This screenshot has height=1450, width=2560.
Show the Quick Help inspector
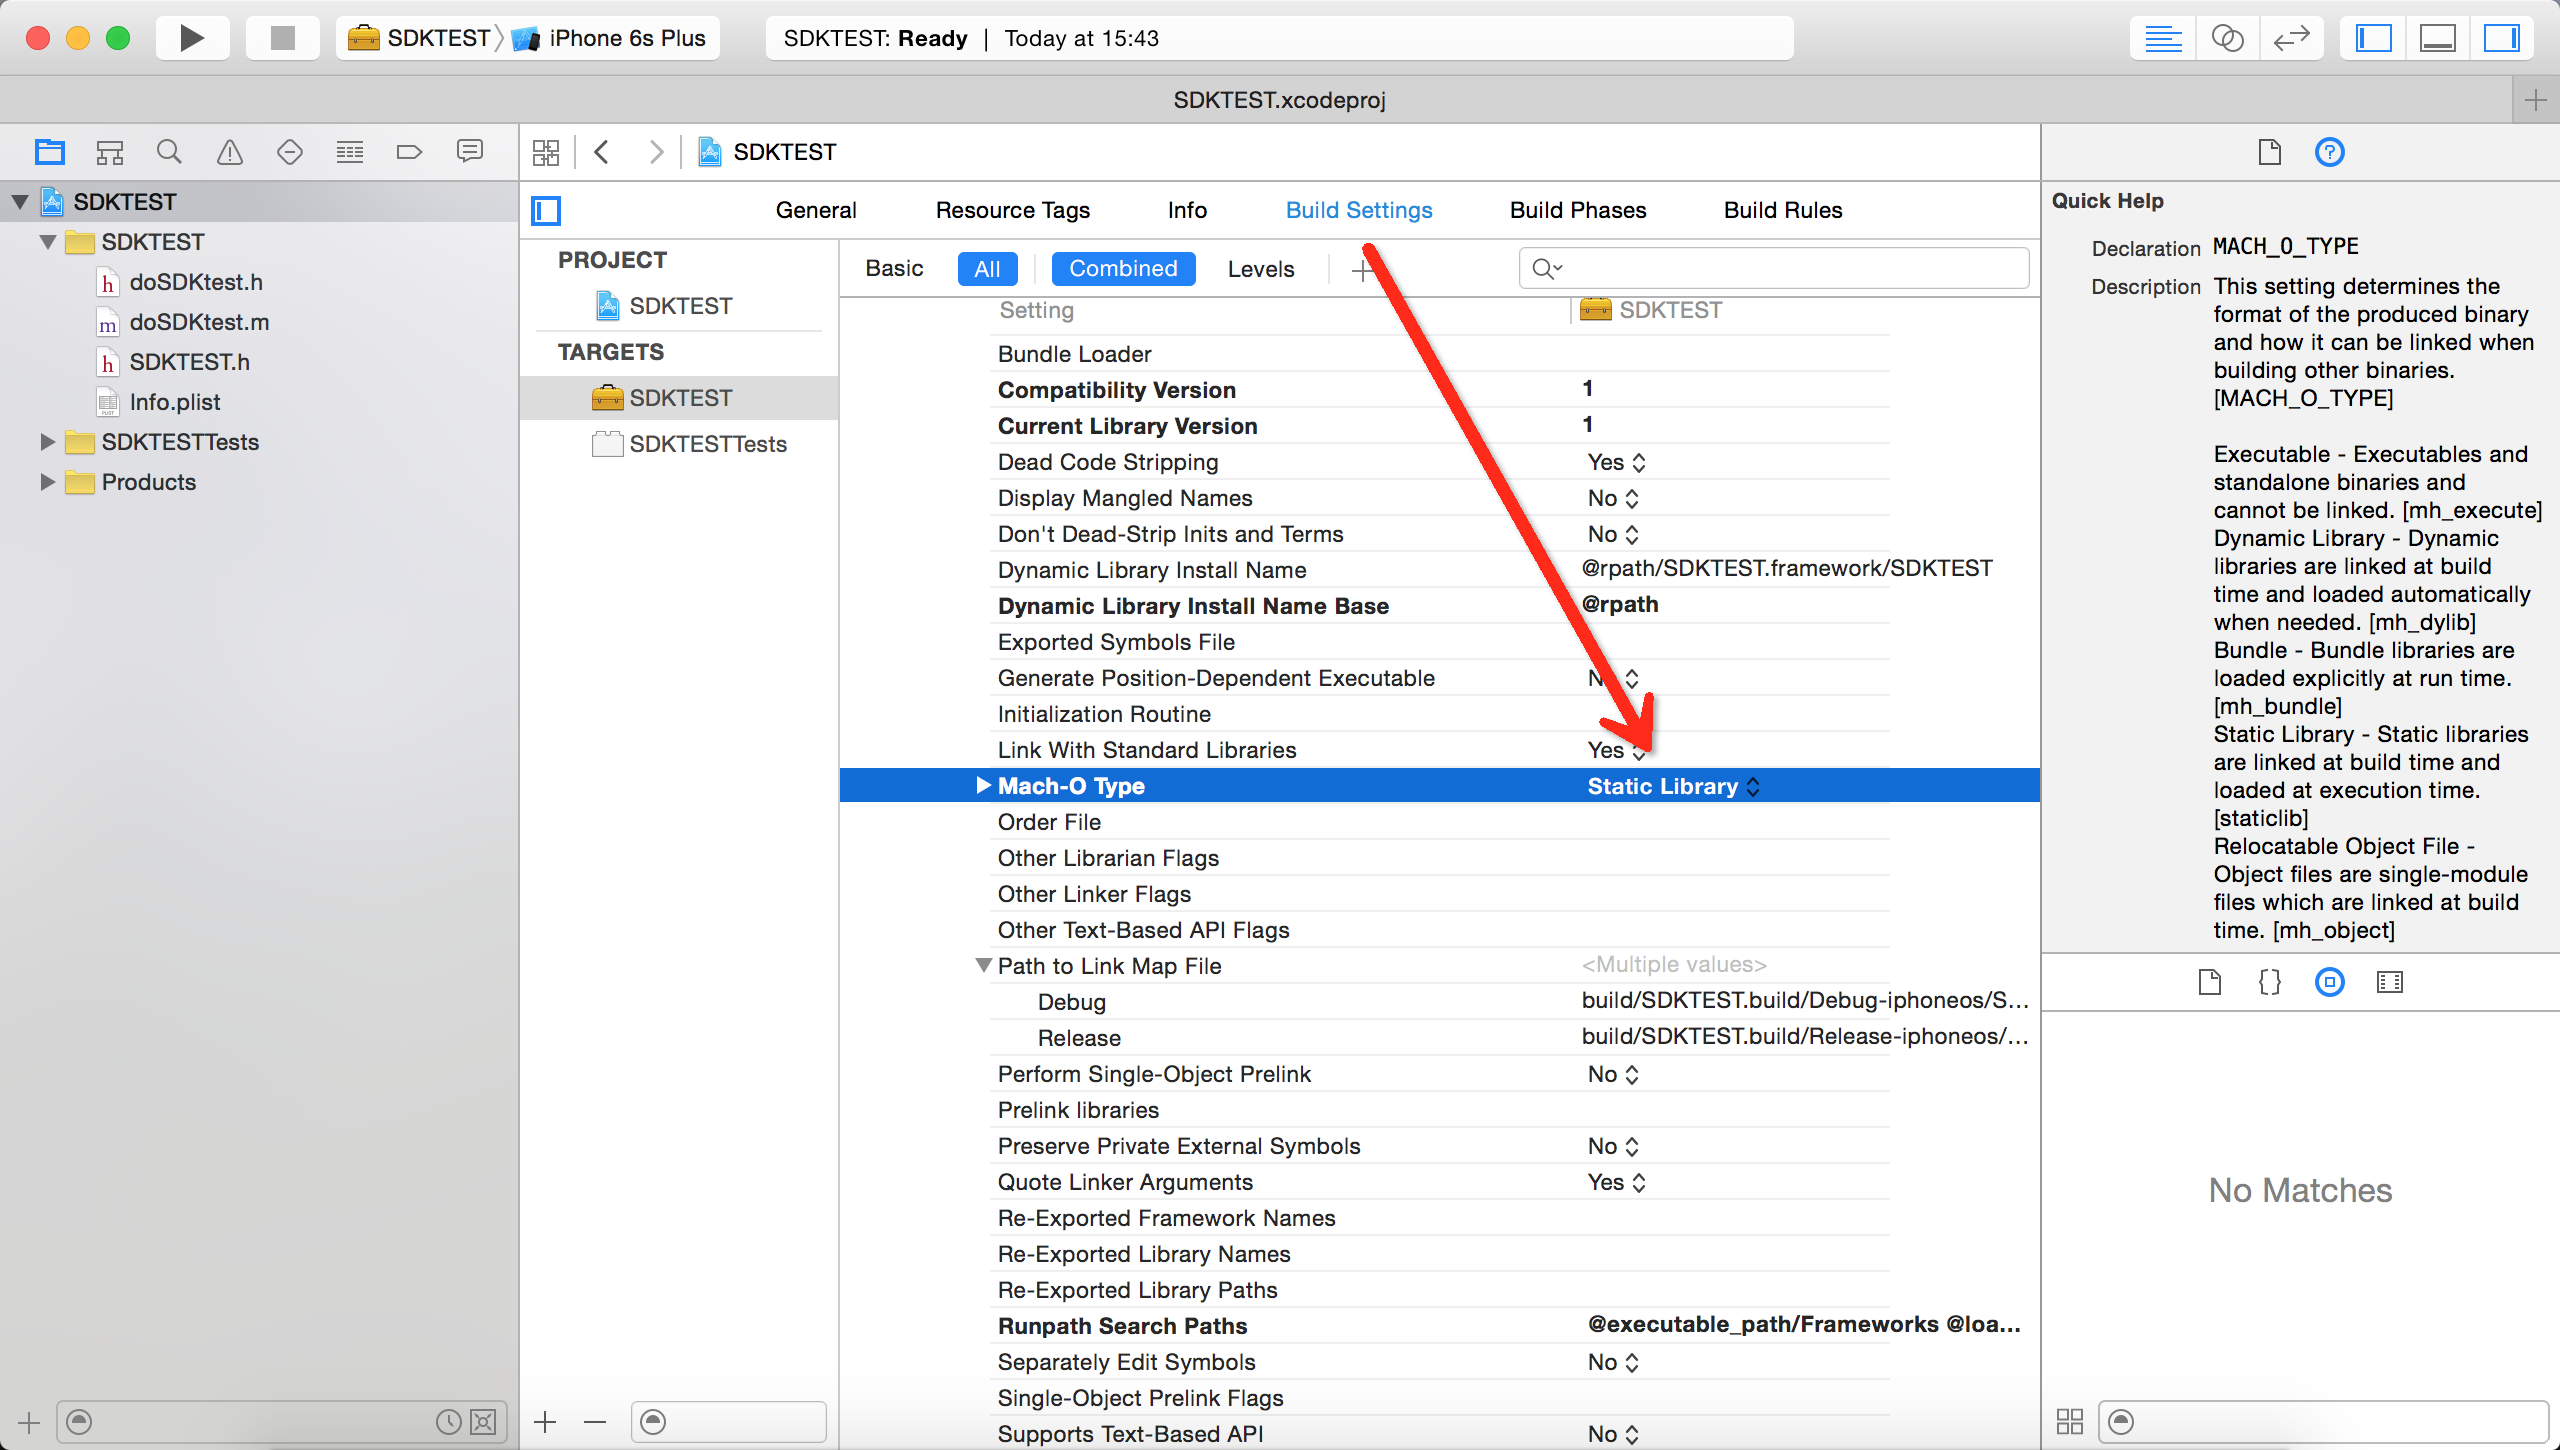[2330, 152]
